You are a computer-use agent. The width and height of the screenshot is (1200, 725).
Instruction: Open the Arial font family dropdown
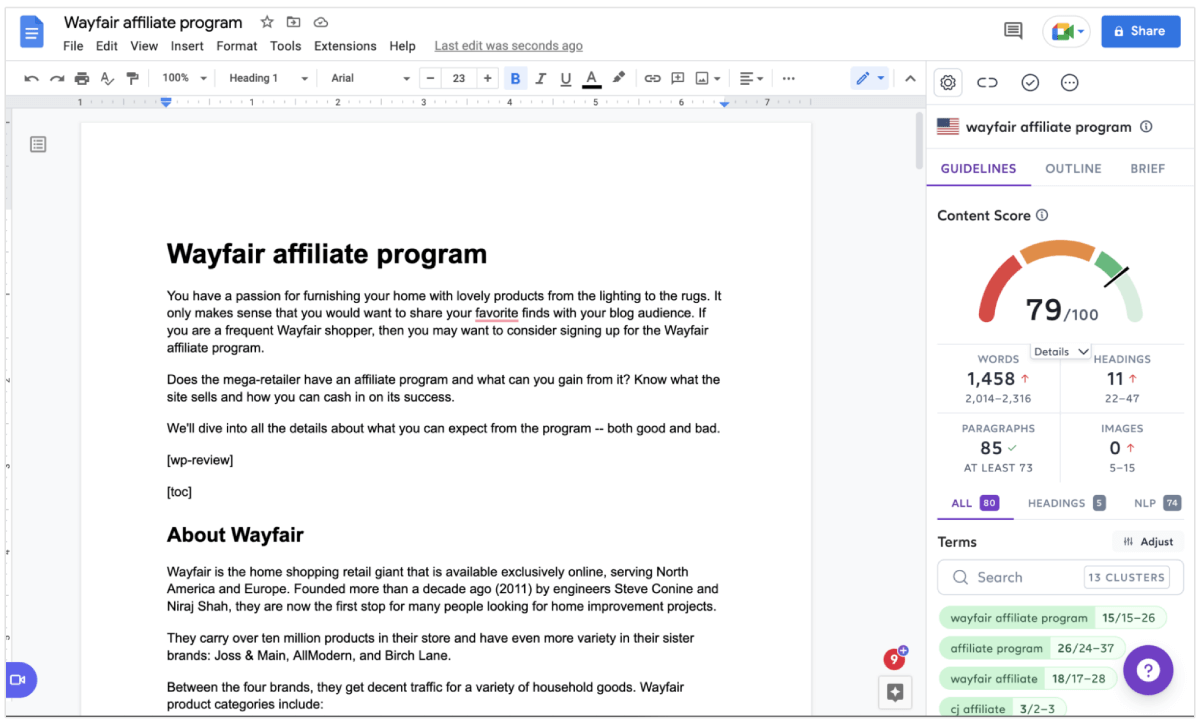(x=367, y=77)
